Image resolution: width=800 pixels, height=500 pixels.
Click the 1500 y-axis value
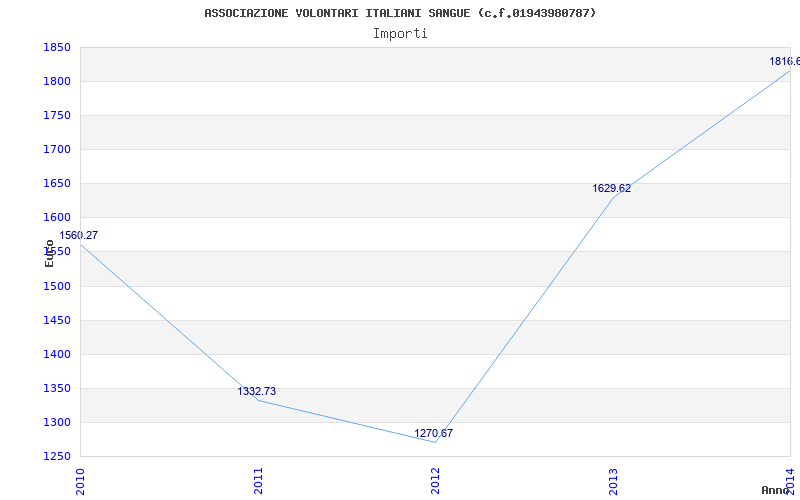pos(57,287)
